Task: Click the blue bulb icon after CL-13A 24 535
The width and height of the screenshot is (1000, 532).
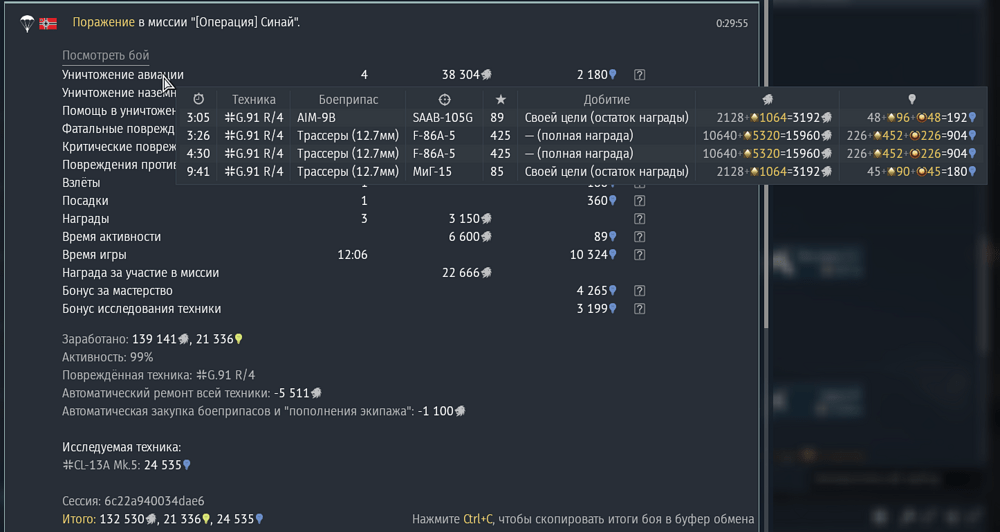Action: [x=187, y=465]
